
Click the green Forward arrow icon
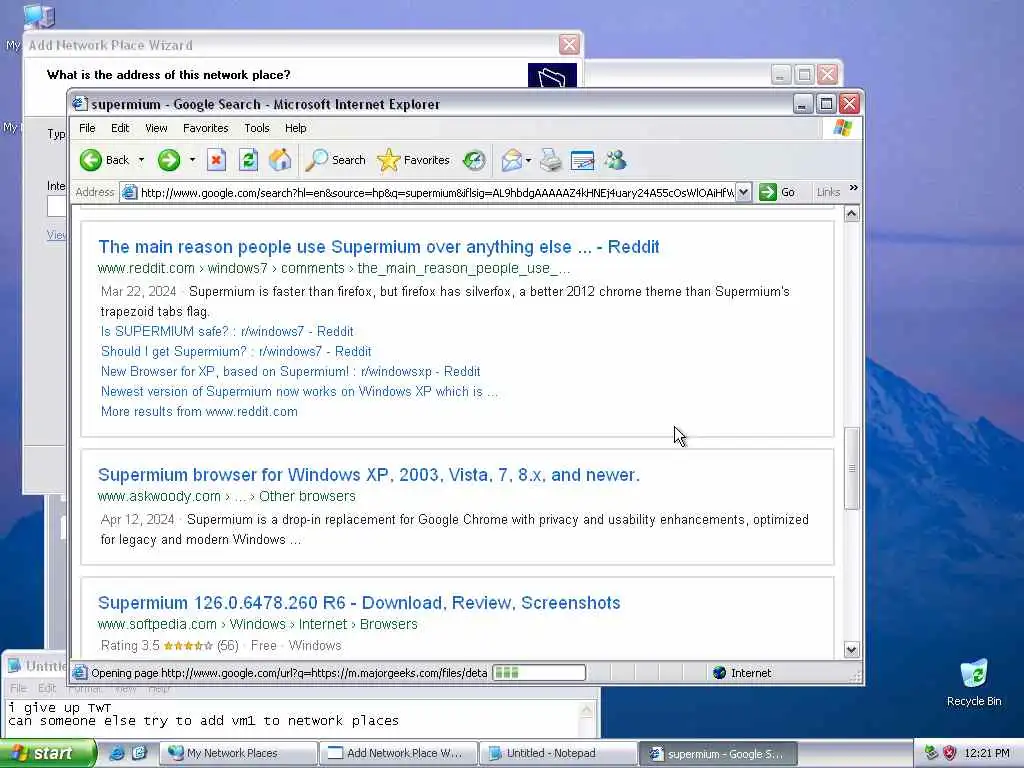pos(168,160)
